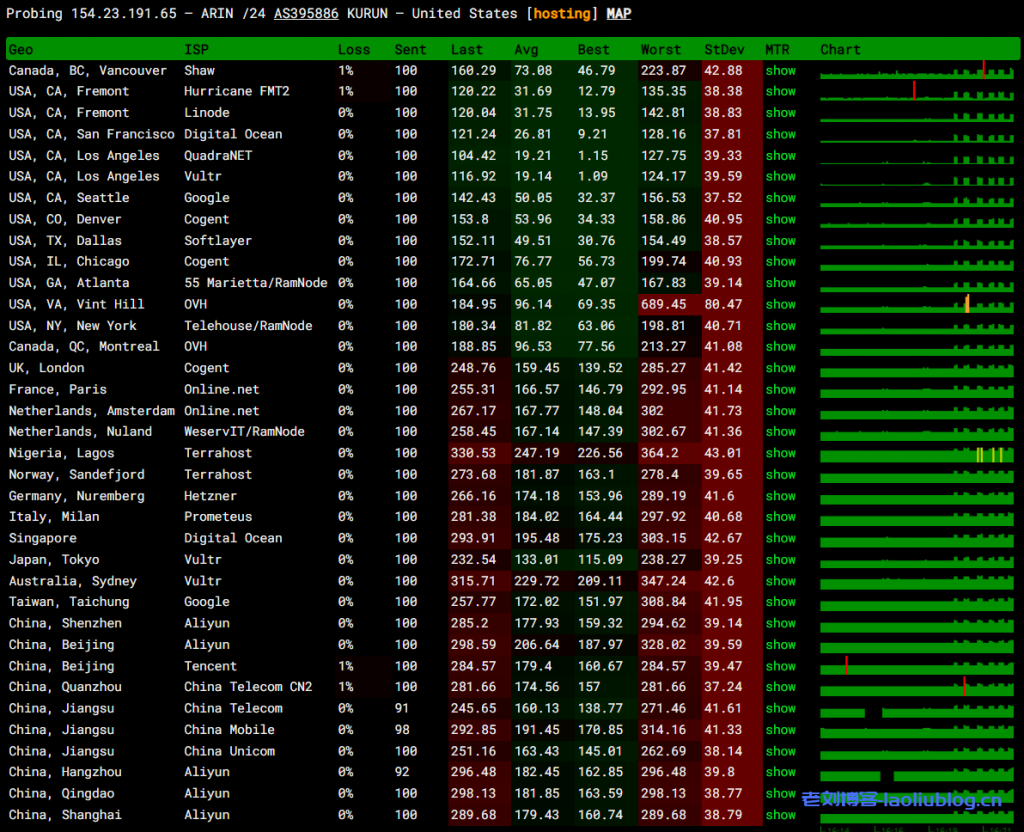Click the Worst column header
Screen dimensions: 1024x832
[661, 50]
